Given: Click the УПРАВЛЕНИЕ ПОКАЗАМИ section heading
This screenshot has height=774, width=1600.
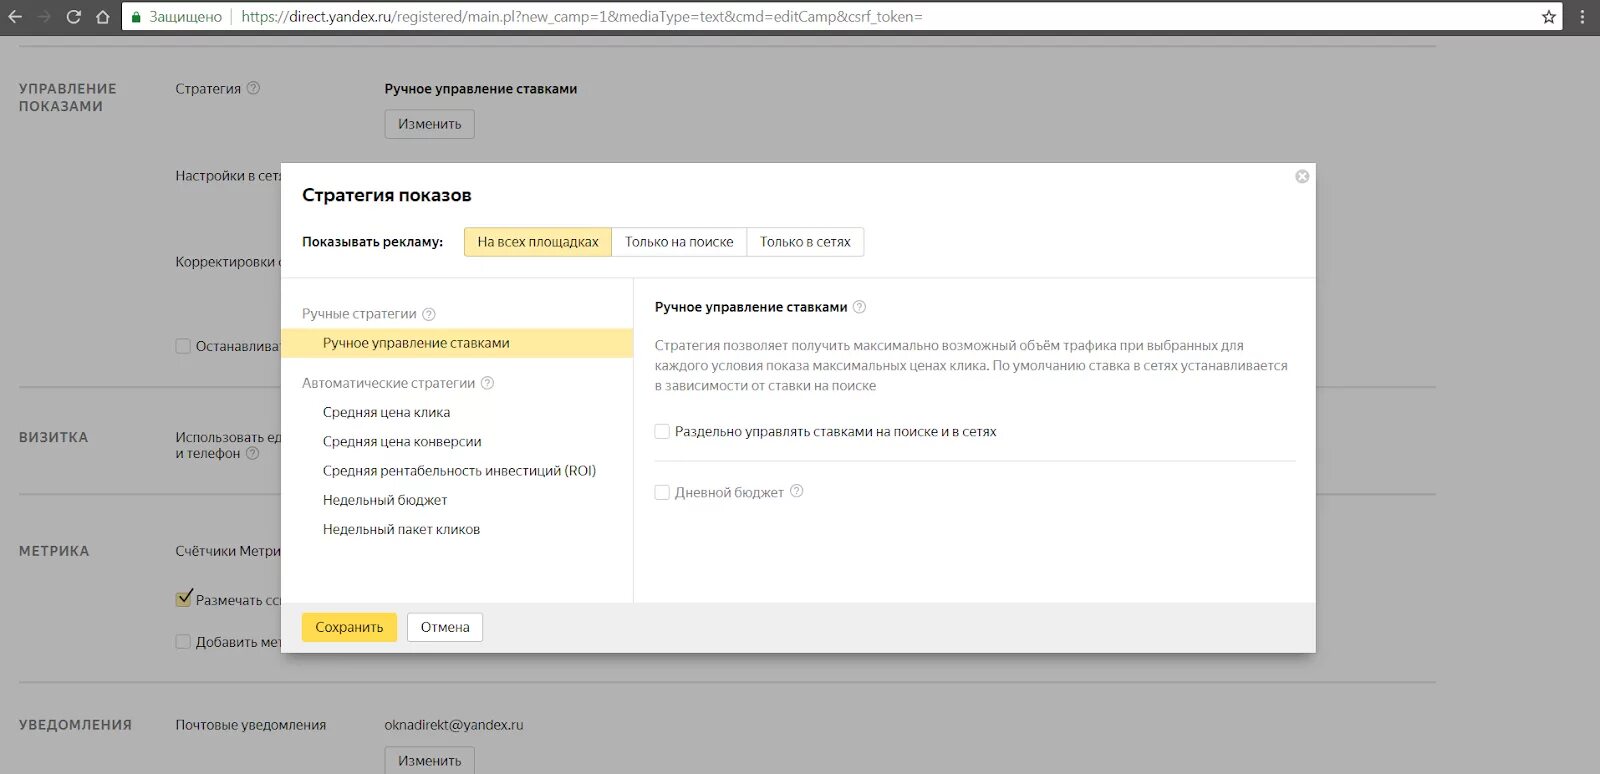Looking at the screenshot, I should 68,97.
